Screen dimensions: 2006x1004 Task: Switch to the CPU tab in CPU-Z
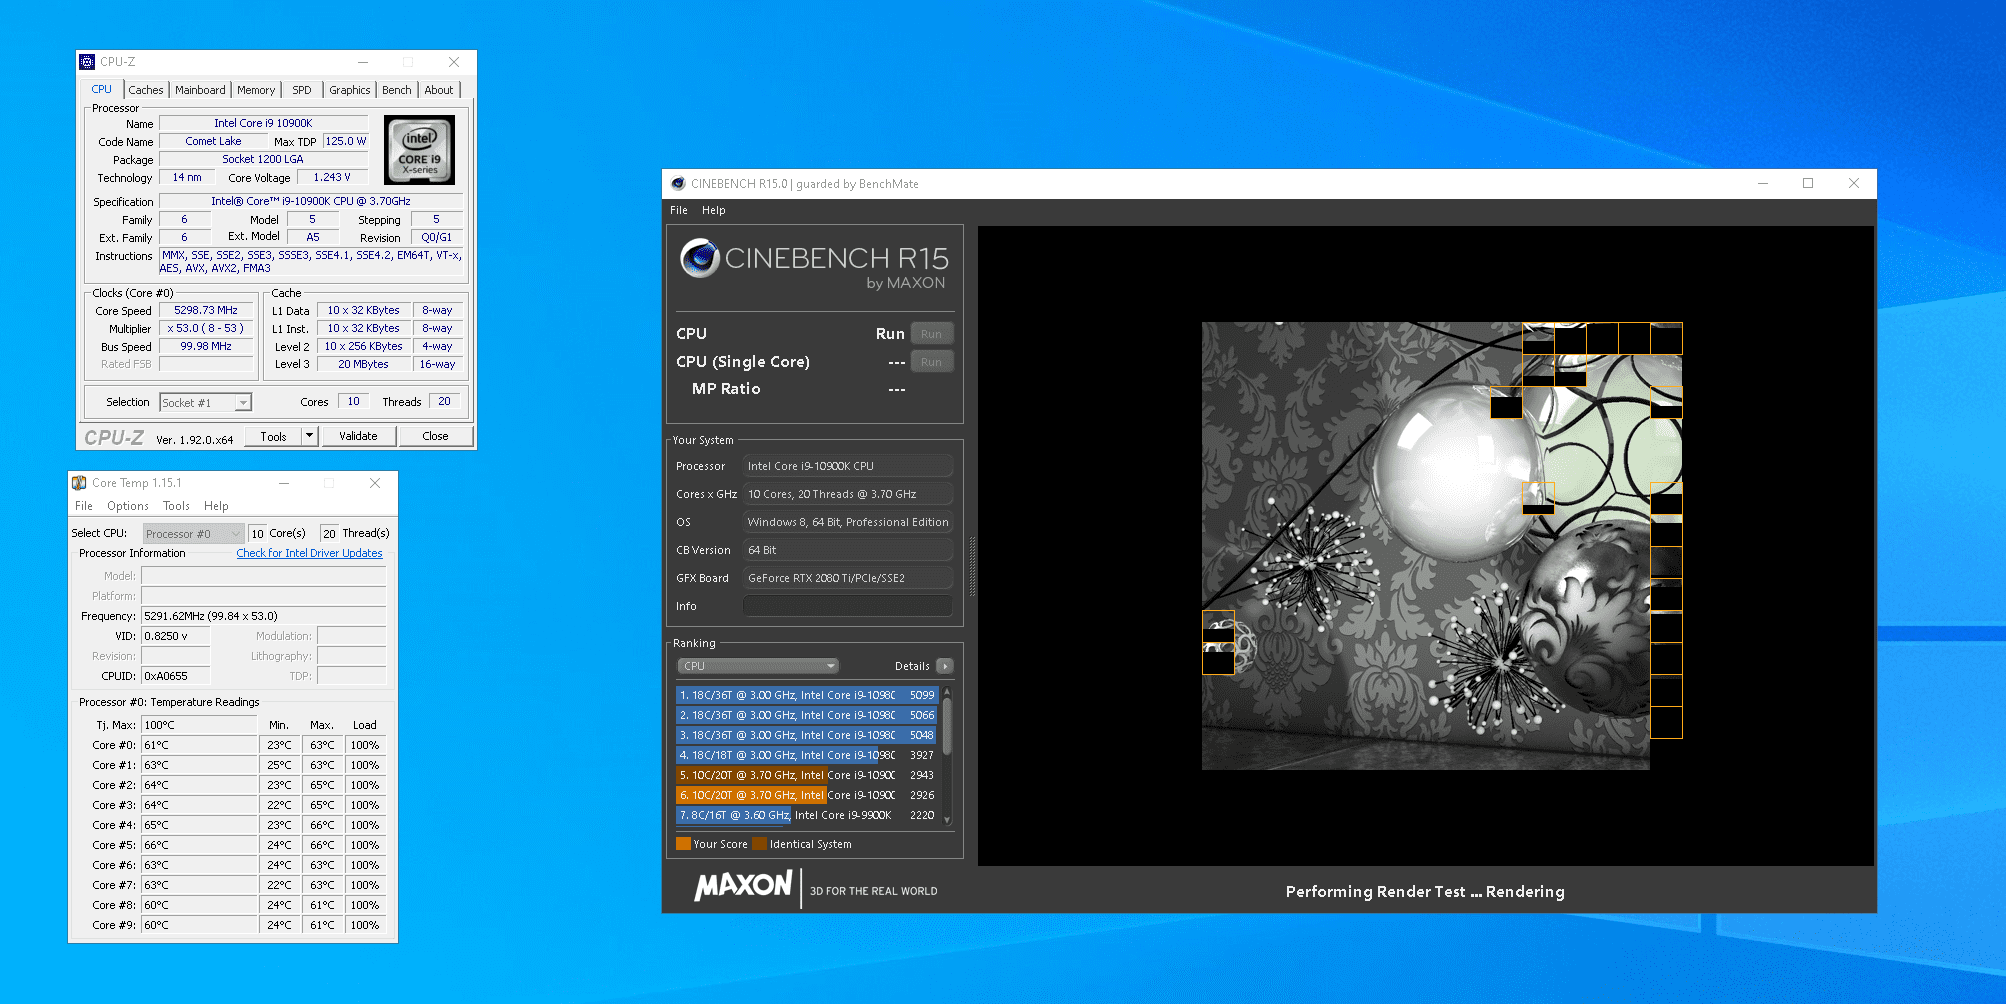pos(101,89)
